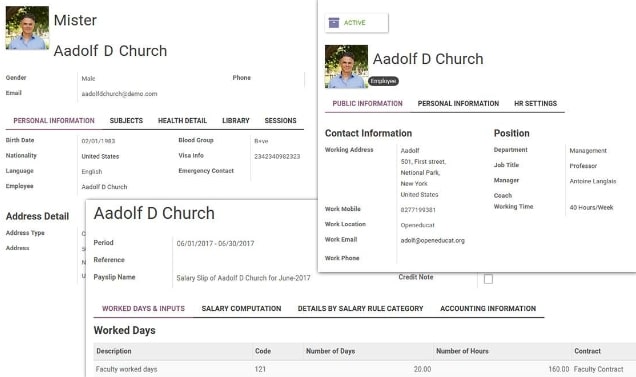Click the 20.00 number of days cell

coord(422,369)
